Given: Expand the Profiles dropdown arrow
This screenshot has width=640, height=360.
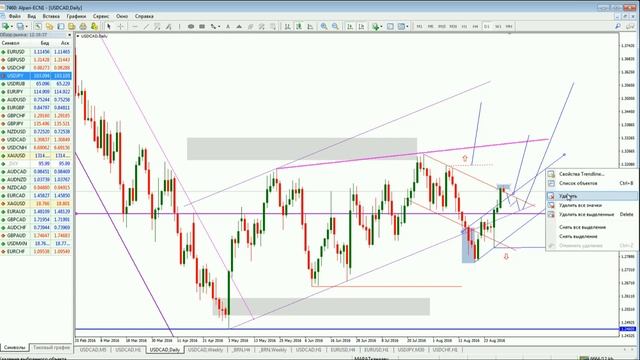Looking at the screenshot, I should pyautogui.click(x=26, y=27).
